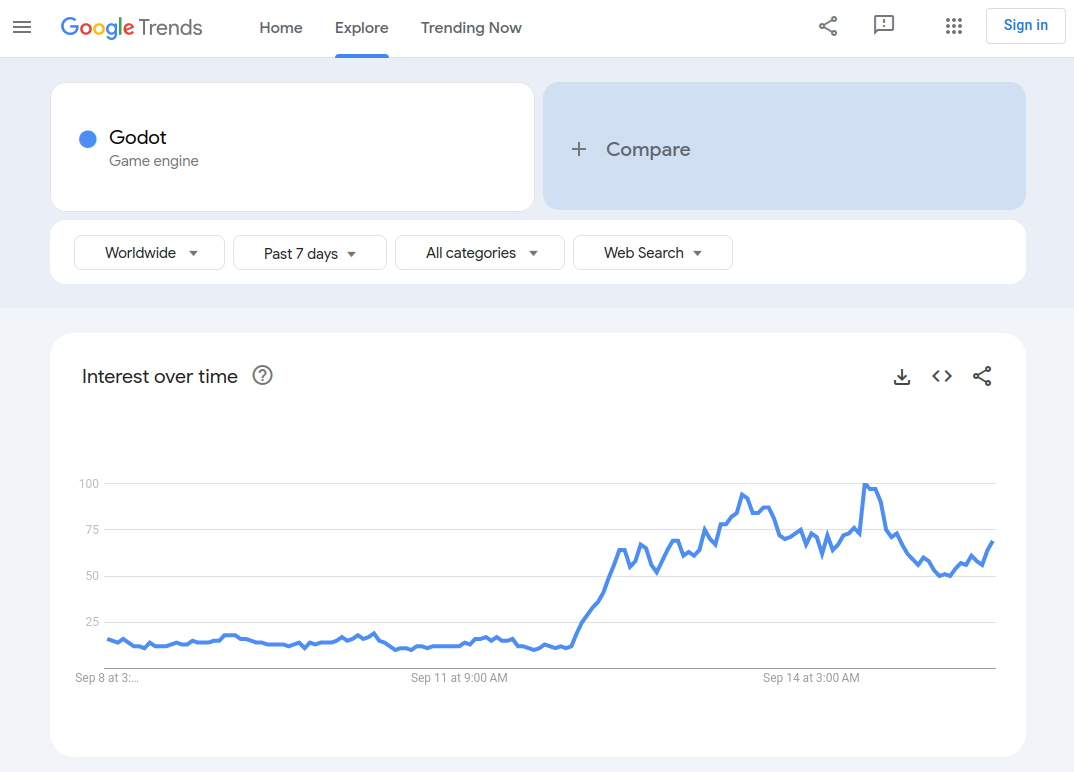Open the Past 7 days time dropdown
Screen dimensions: 1074x772
pos(310,253)
